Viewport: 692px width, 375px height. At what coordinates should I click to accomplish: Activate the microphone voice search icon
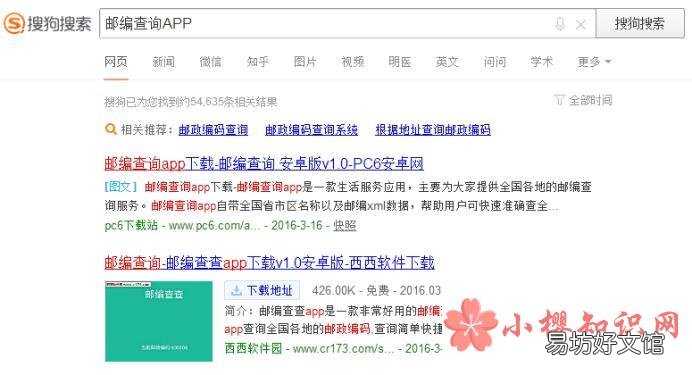click(560, 24)
